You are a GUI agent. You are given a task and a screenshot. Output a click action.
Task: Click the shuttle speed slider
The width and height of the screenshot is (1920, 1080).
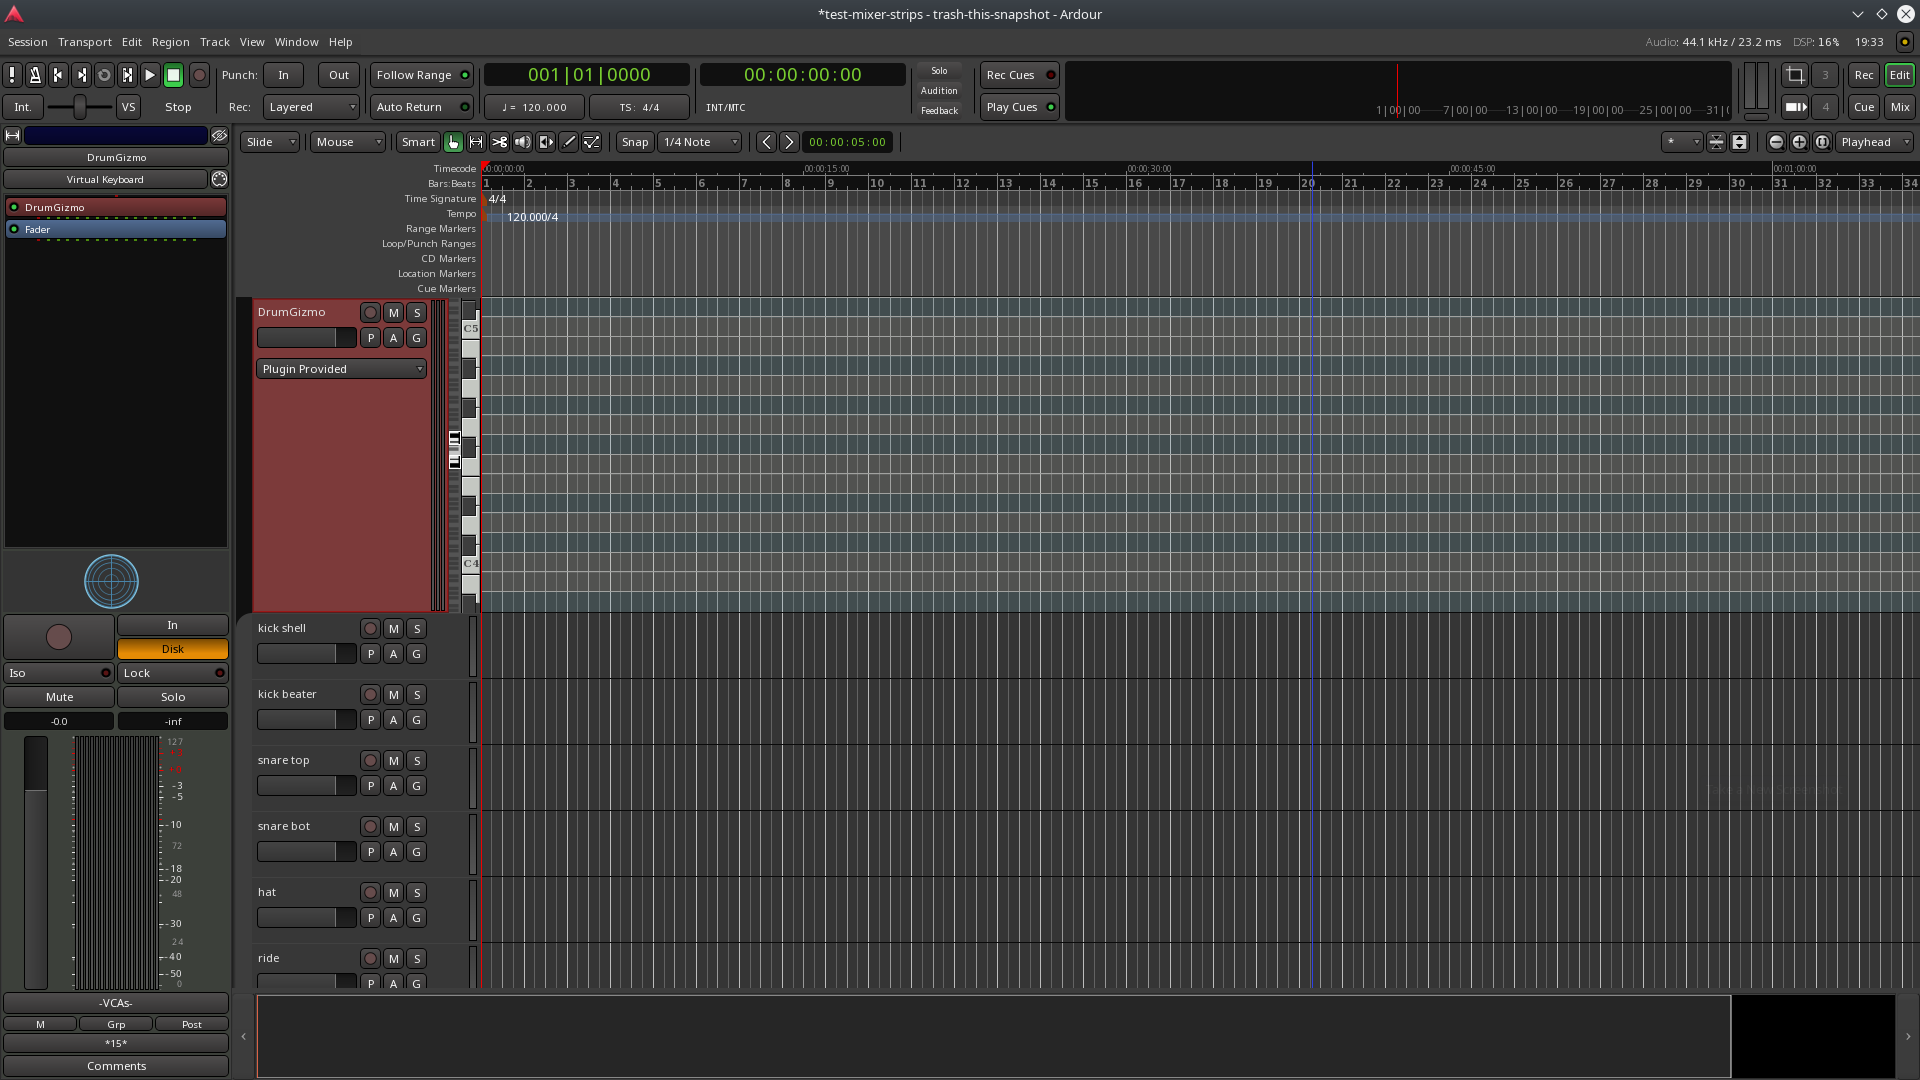[80, 107]
